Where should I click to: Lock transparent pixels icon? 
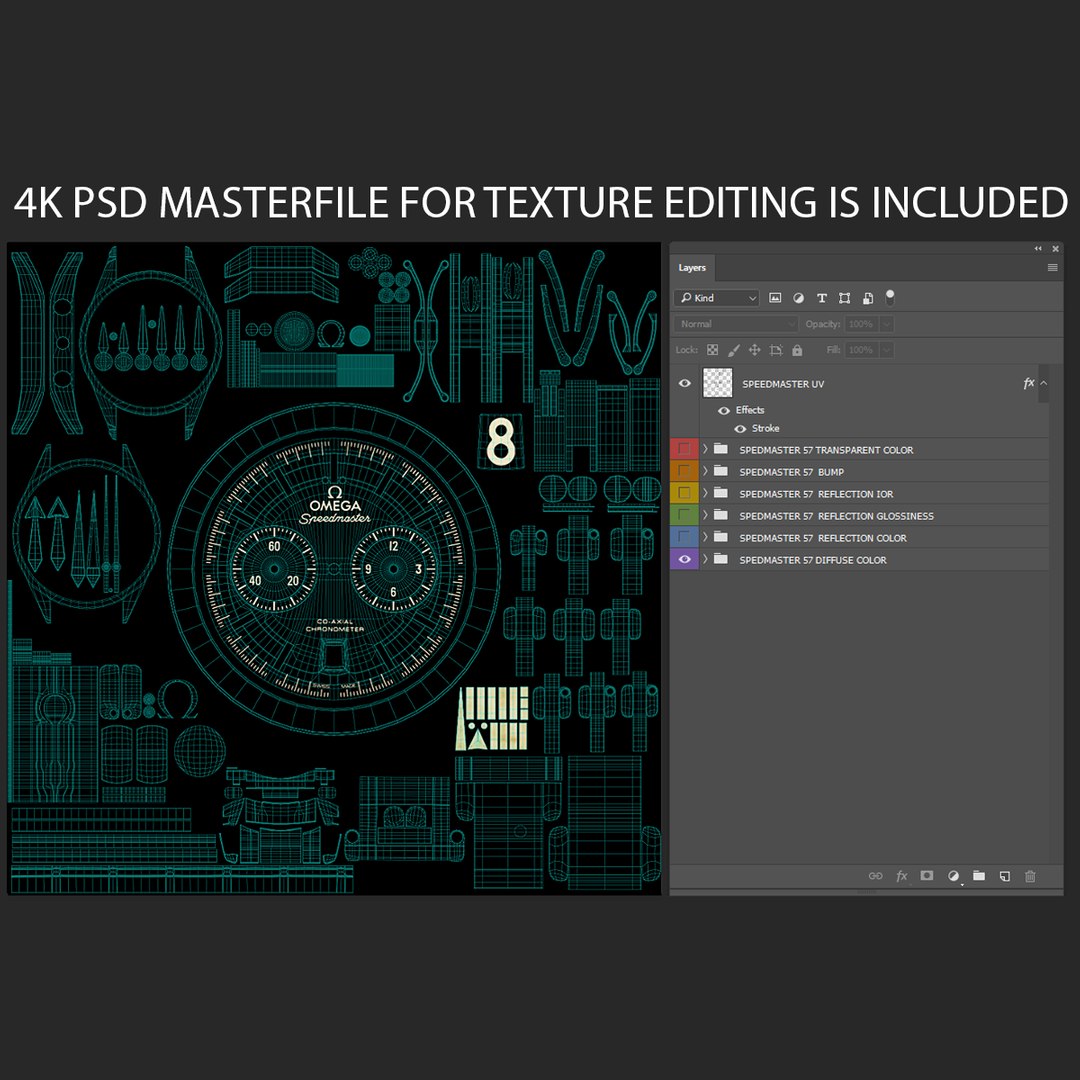[x=713, y=350]
